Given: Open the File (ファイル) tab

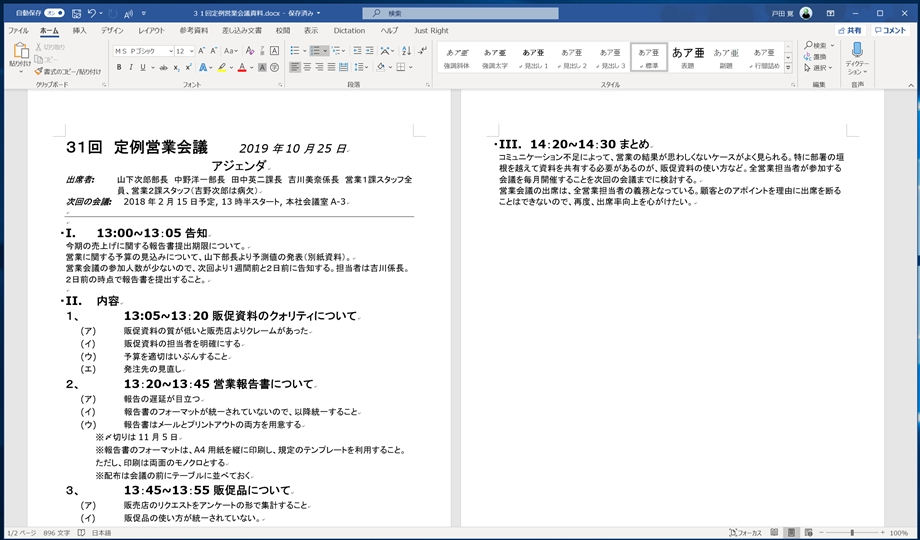Looking at the screenshot, I should 18,31.
